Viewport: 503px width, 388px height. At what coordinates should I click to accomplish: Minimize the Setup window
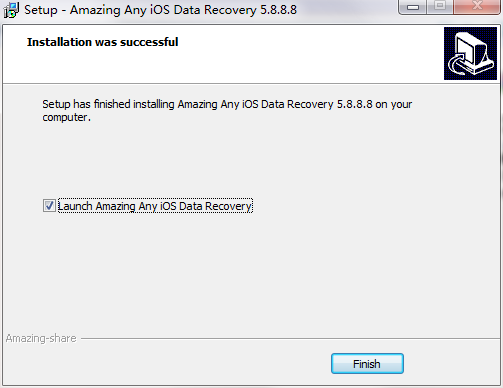(413, 7)
